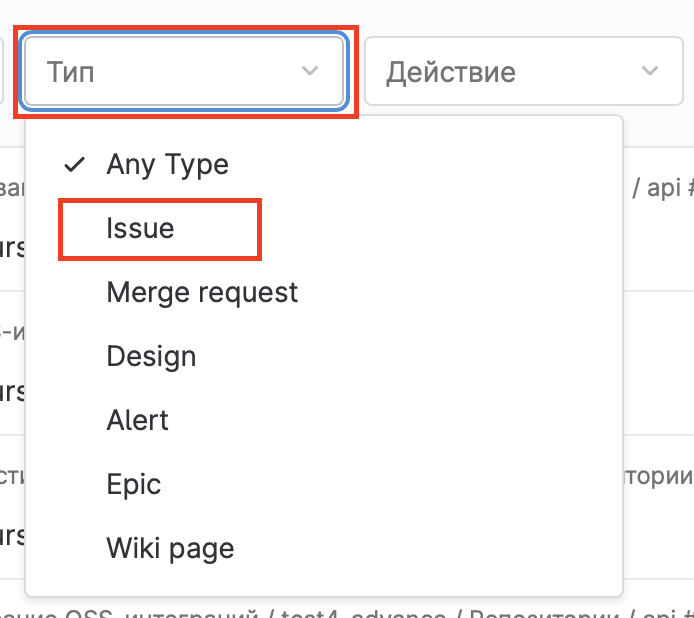Choose Issue from the type list

(141, 229)
